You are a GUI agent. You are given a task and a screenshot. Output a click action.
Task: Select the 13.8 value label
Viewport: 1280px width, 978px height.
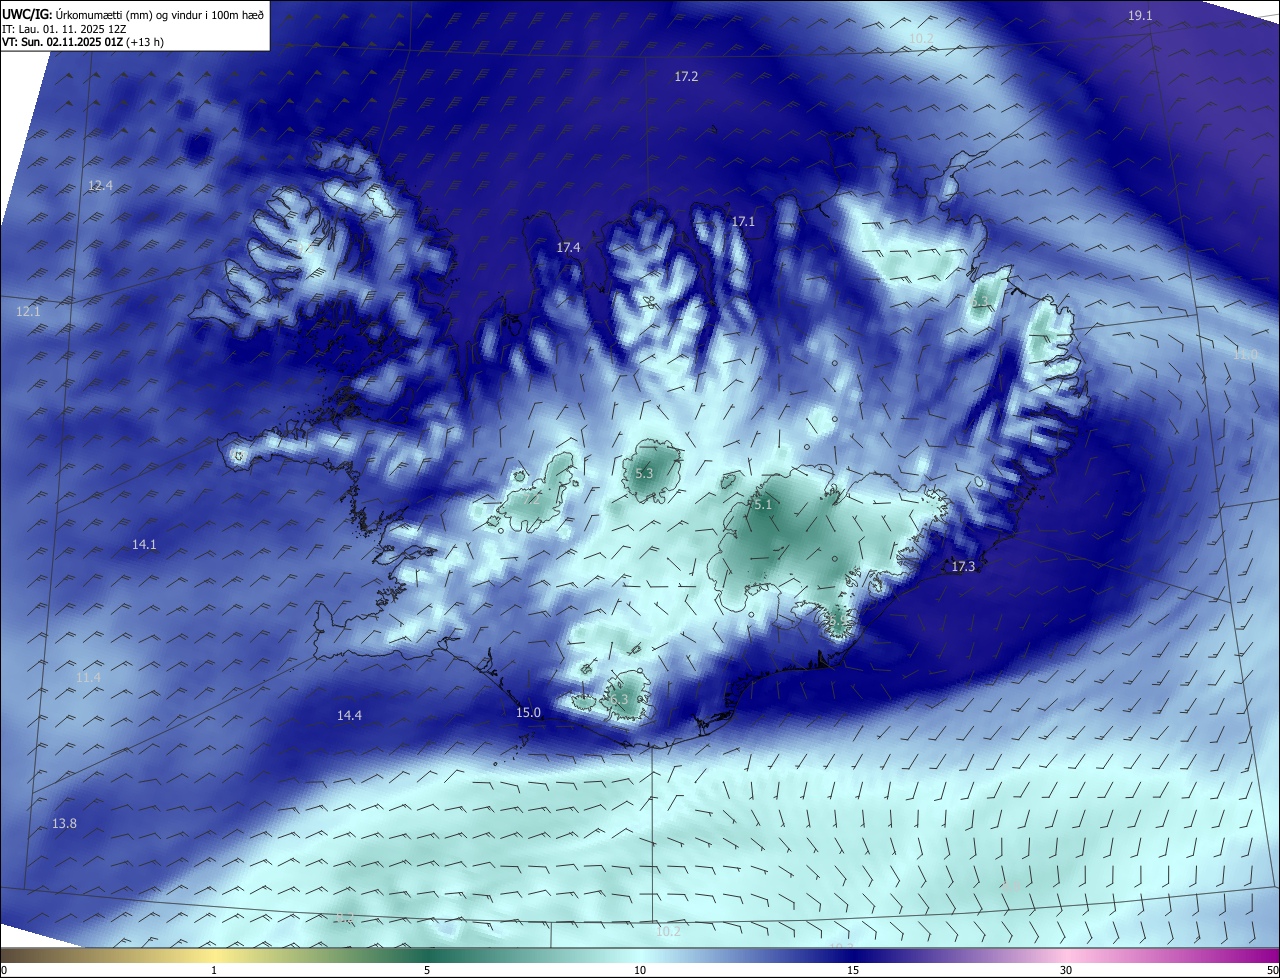click(64, 823)
